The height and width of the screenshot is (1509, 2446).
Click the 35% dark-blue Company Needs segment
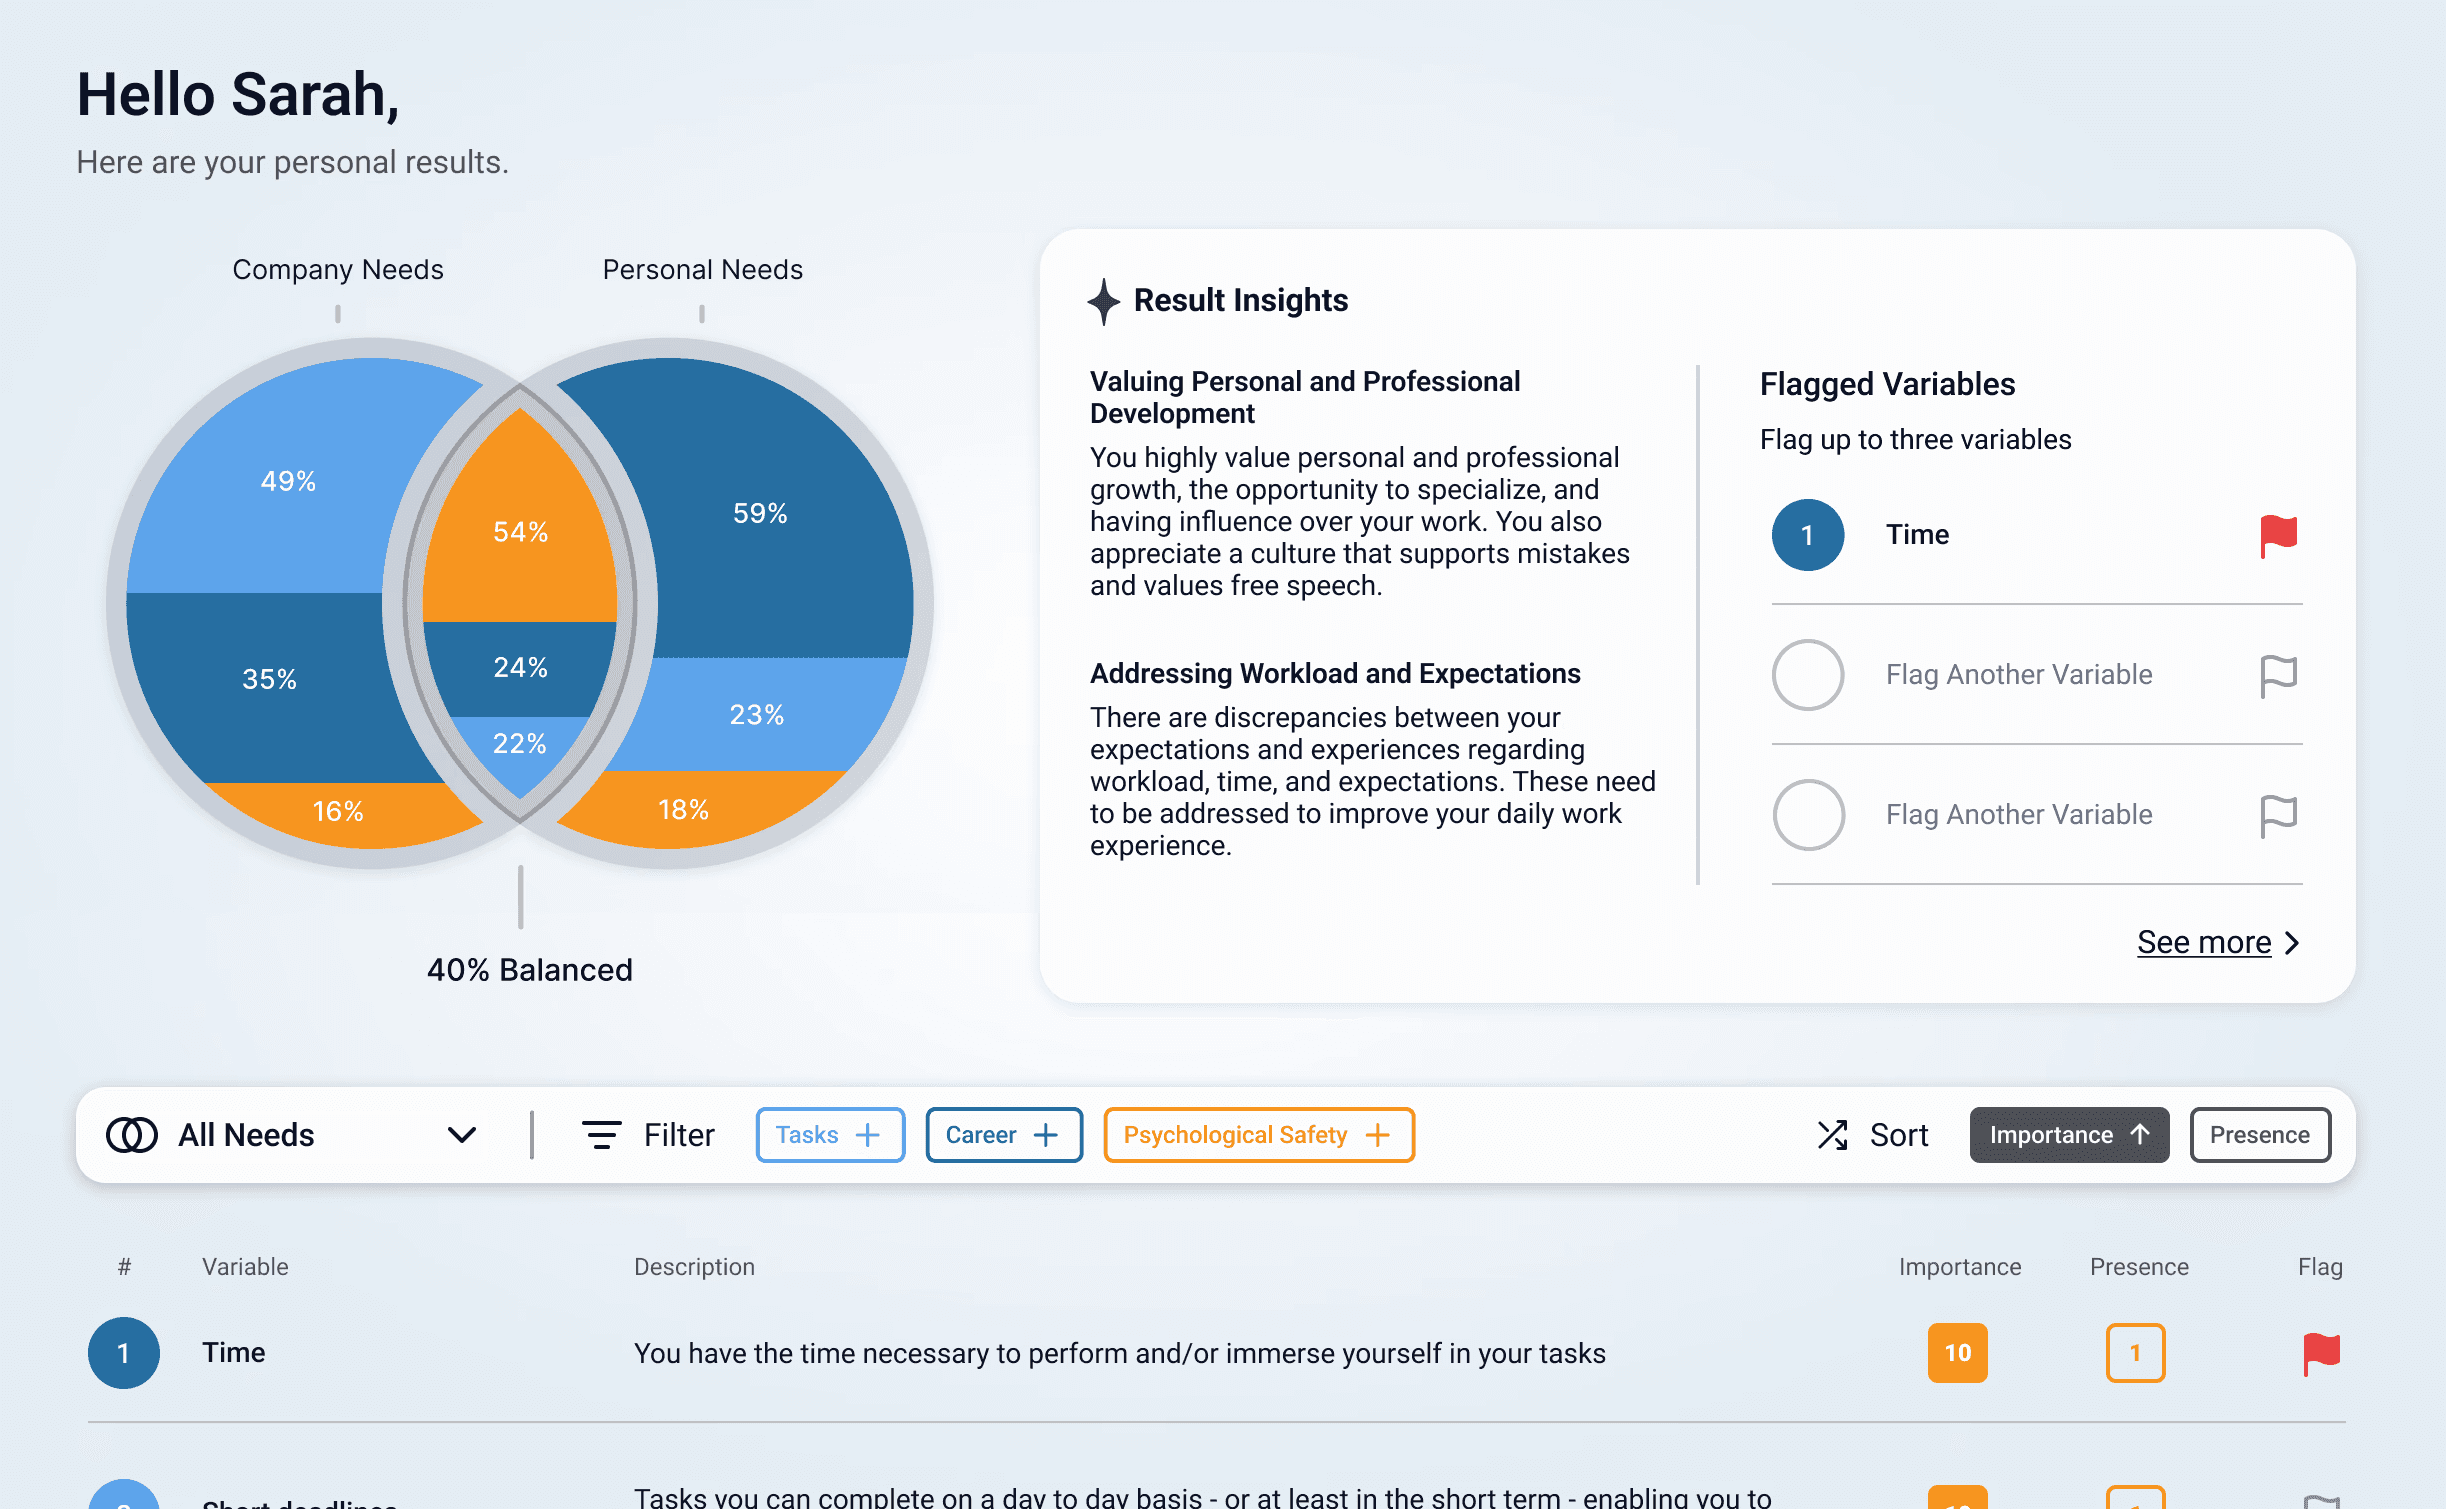(269, 679)
